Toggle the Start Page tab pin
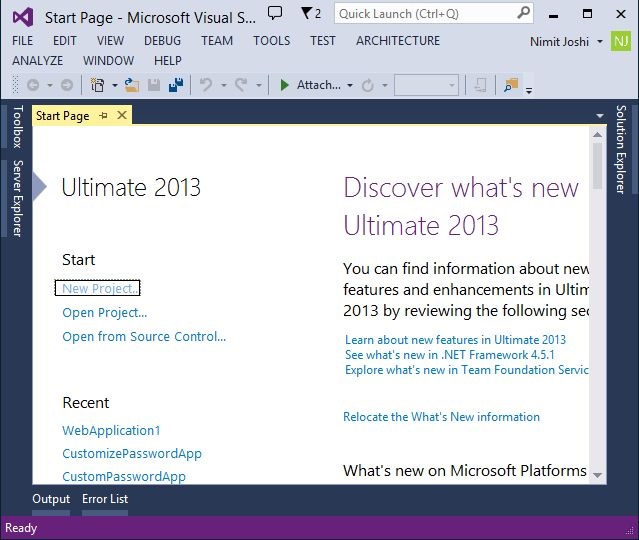639x540 pixels. 104,116
